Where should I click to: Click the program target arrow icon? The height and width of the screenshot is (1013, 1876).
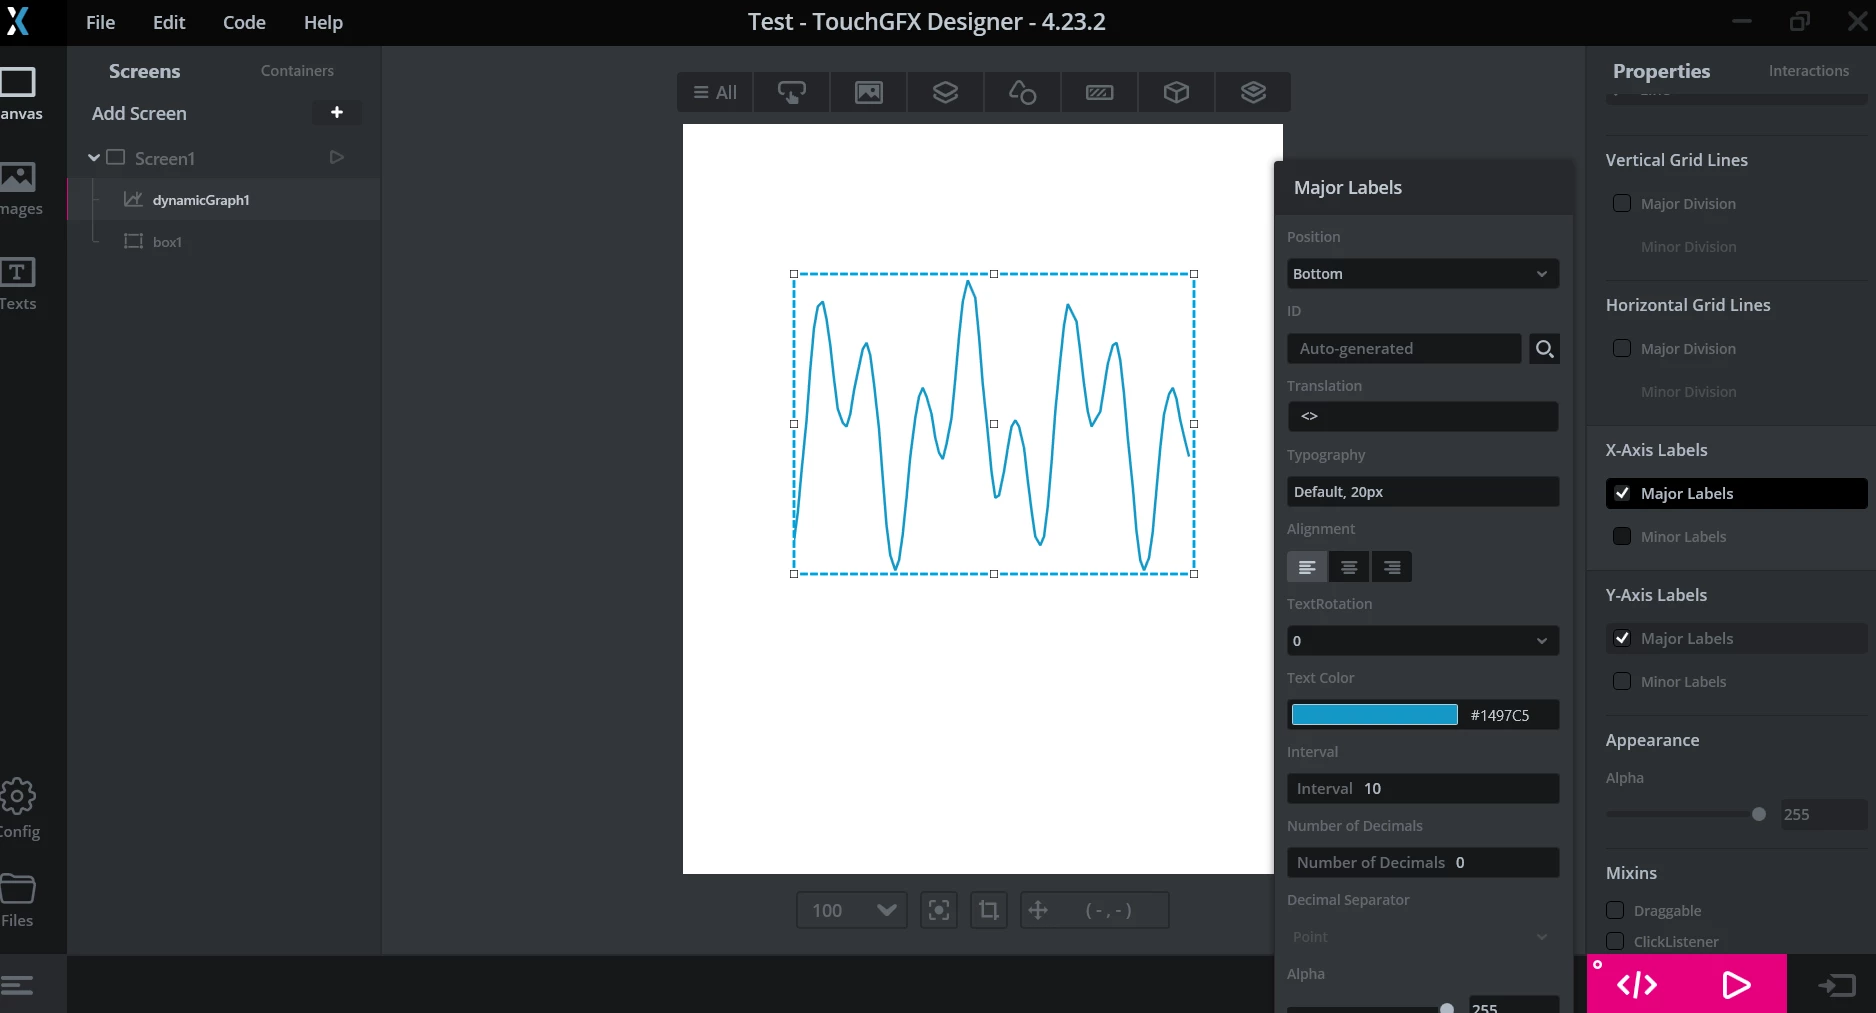click(1837, 986)
